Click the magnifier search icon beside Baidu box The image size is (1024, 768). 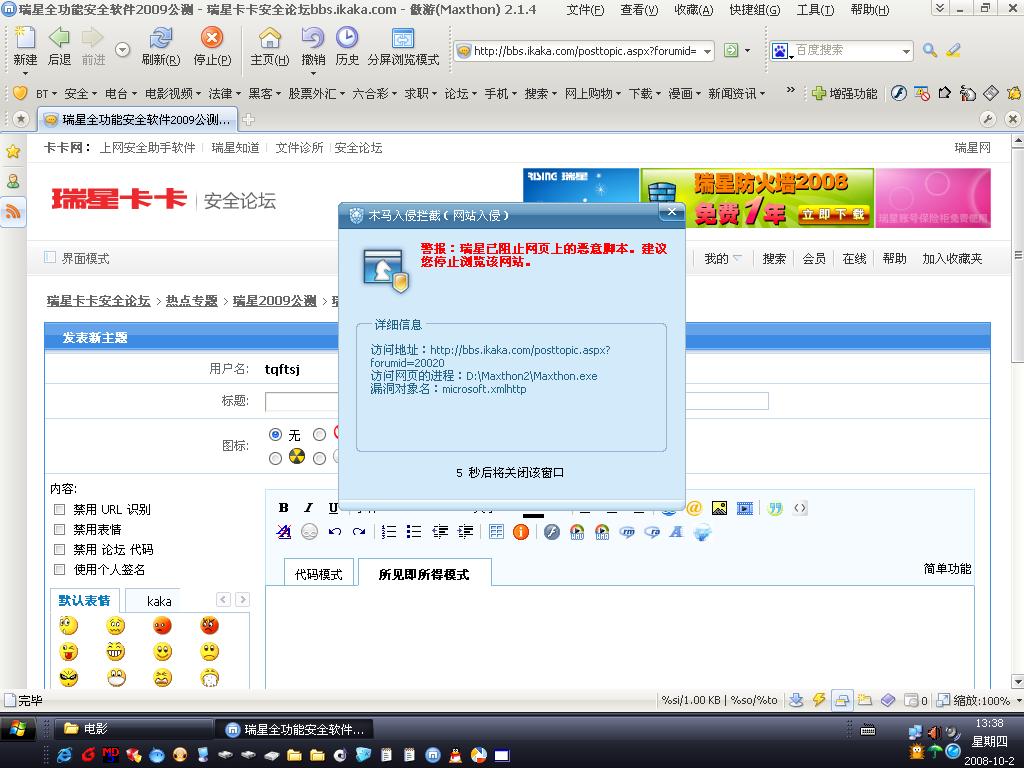pos(930,50)
